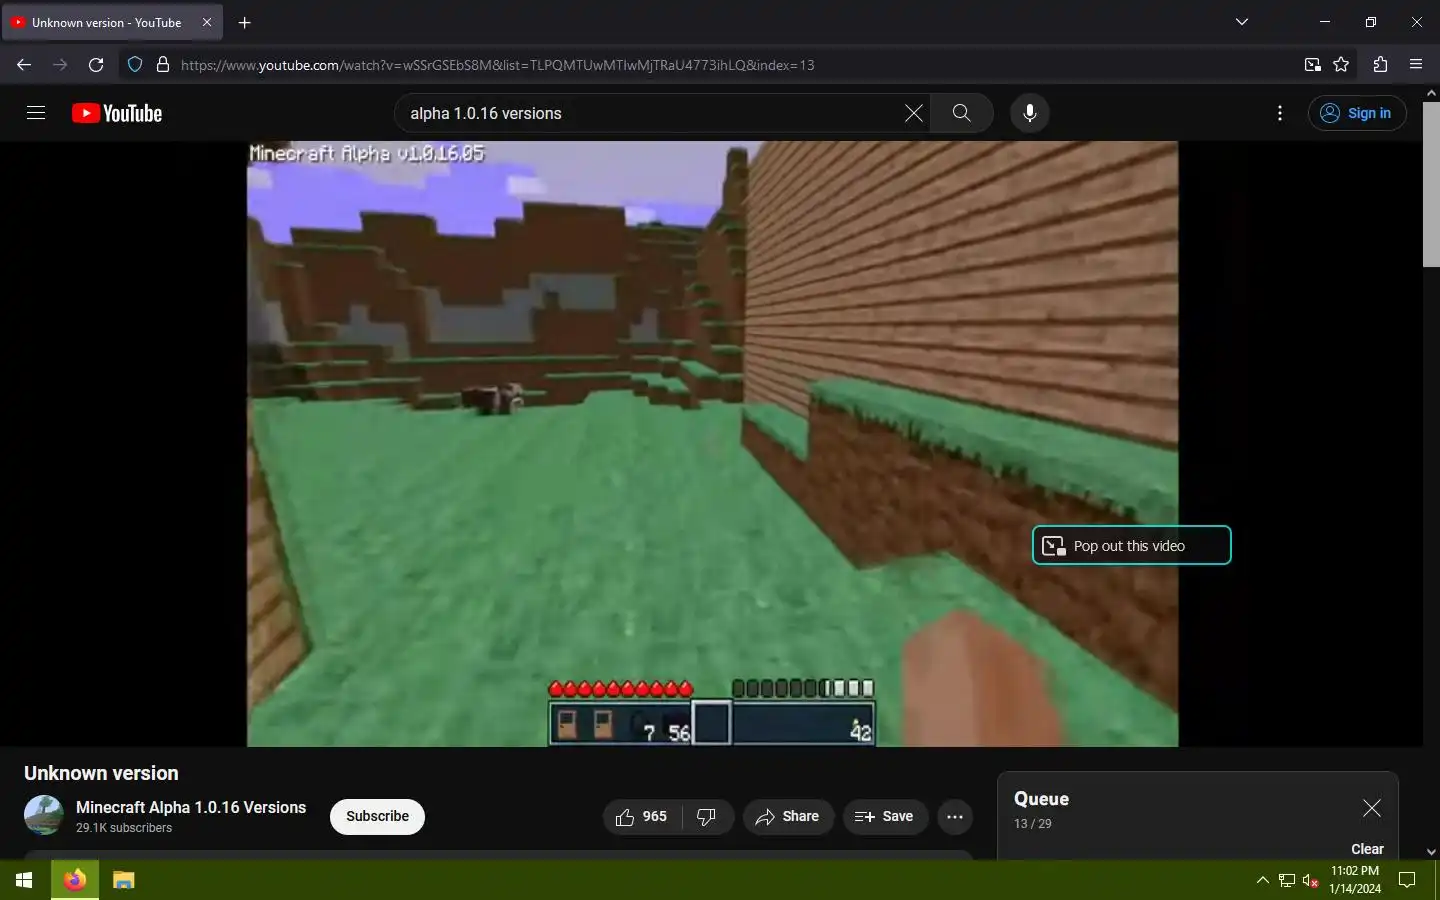Click the Unknown version video title
1440x900 pixels.
[x=101, y=773]
